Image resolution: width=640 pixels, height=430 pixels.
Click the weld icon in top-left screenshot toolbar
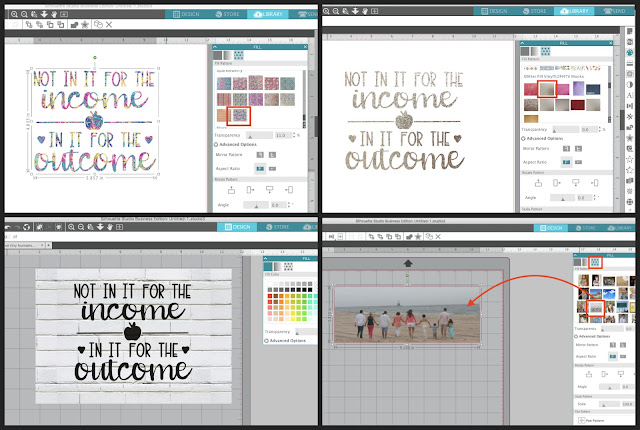(74, 25)
